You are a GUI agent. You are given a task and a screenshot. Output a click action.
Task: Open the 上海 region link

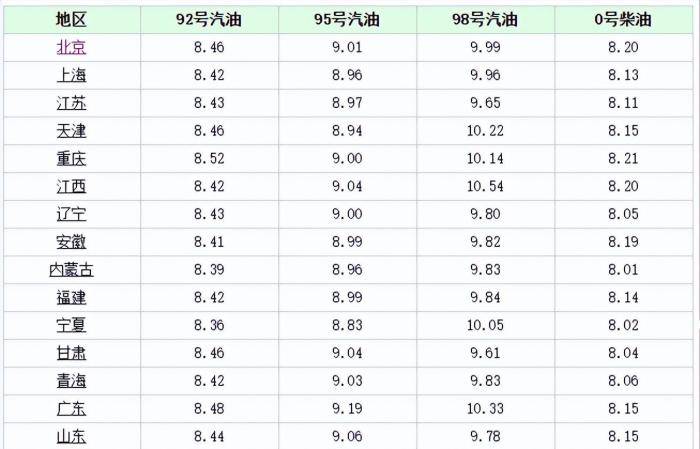71,75
